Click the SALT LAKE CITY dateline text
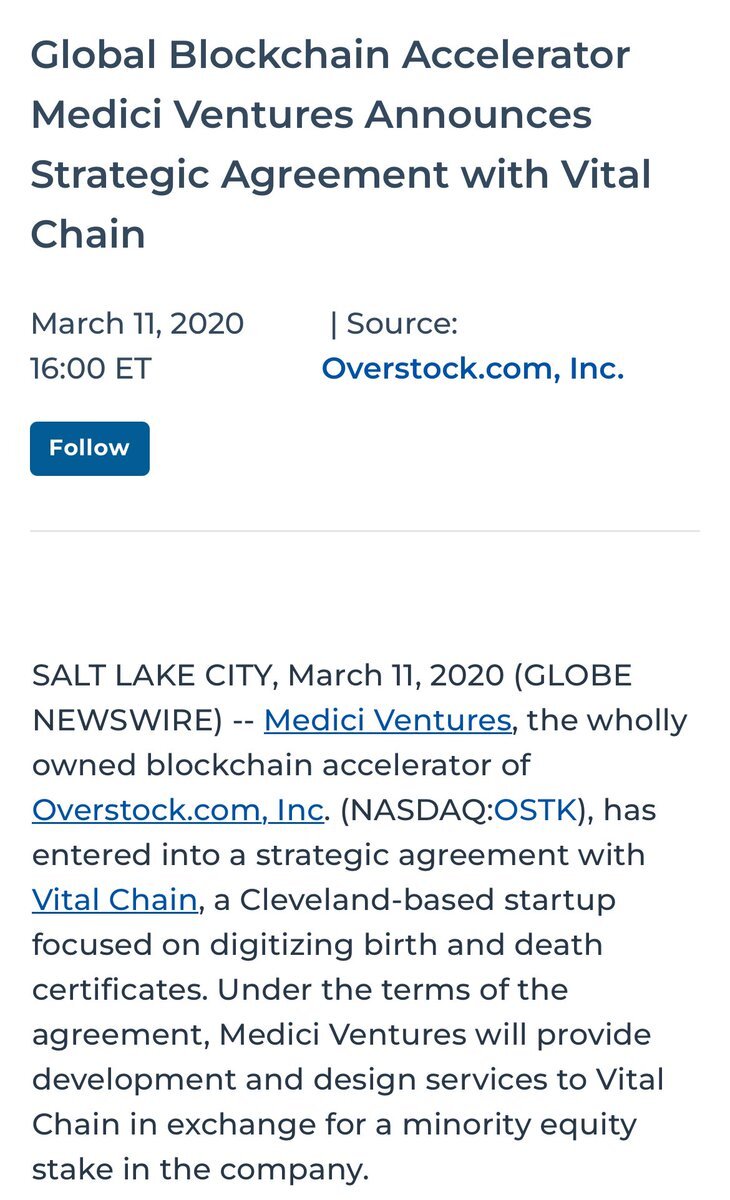The height and width of the screenshot is (1200, 730). click(x=153, y=675)
